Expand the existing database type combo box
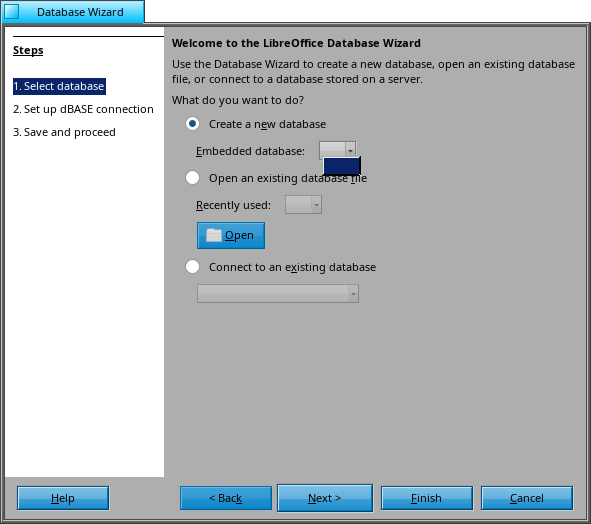This screenshot has height=524, width=591. pos(278,294)
